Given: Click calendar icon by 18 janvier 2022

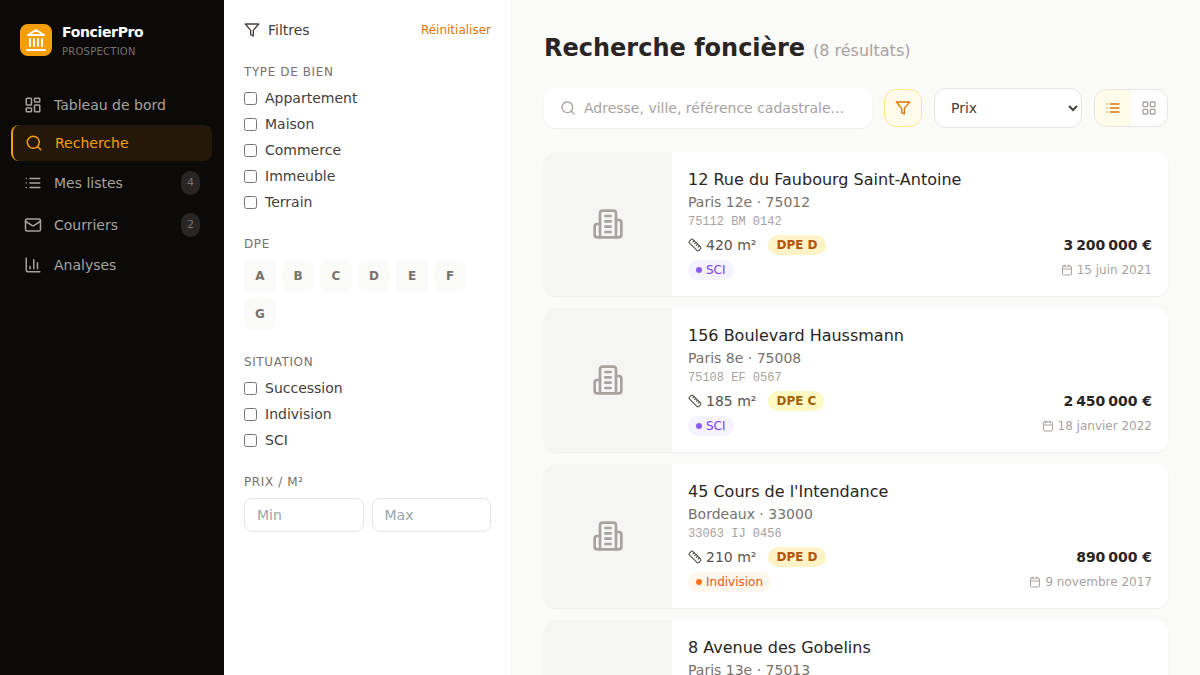Looking at the screenshot, I should (1048, 426).
